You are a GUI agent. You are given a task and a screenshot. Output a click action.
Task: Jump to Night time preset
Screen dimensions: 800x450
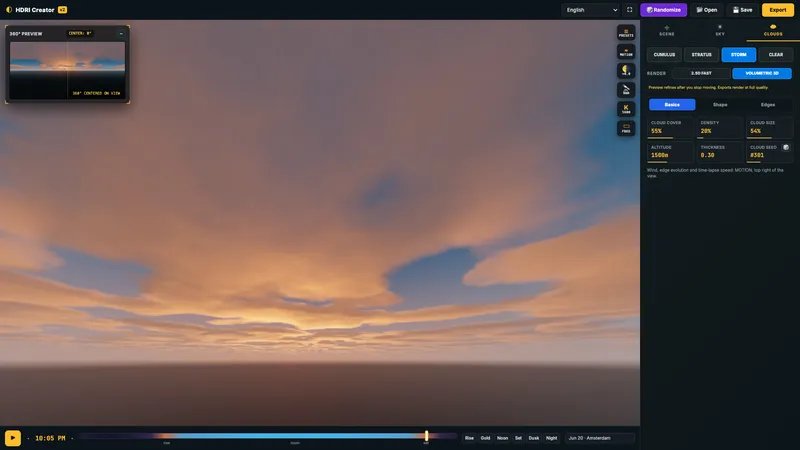(x=552, y=438)
